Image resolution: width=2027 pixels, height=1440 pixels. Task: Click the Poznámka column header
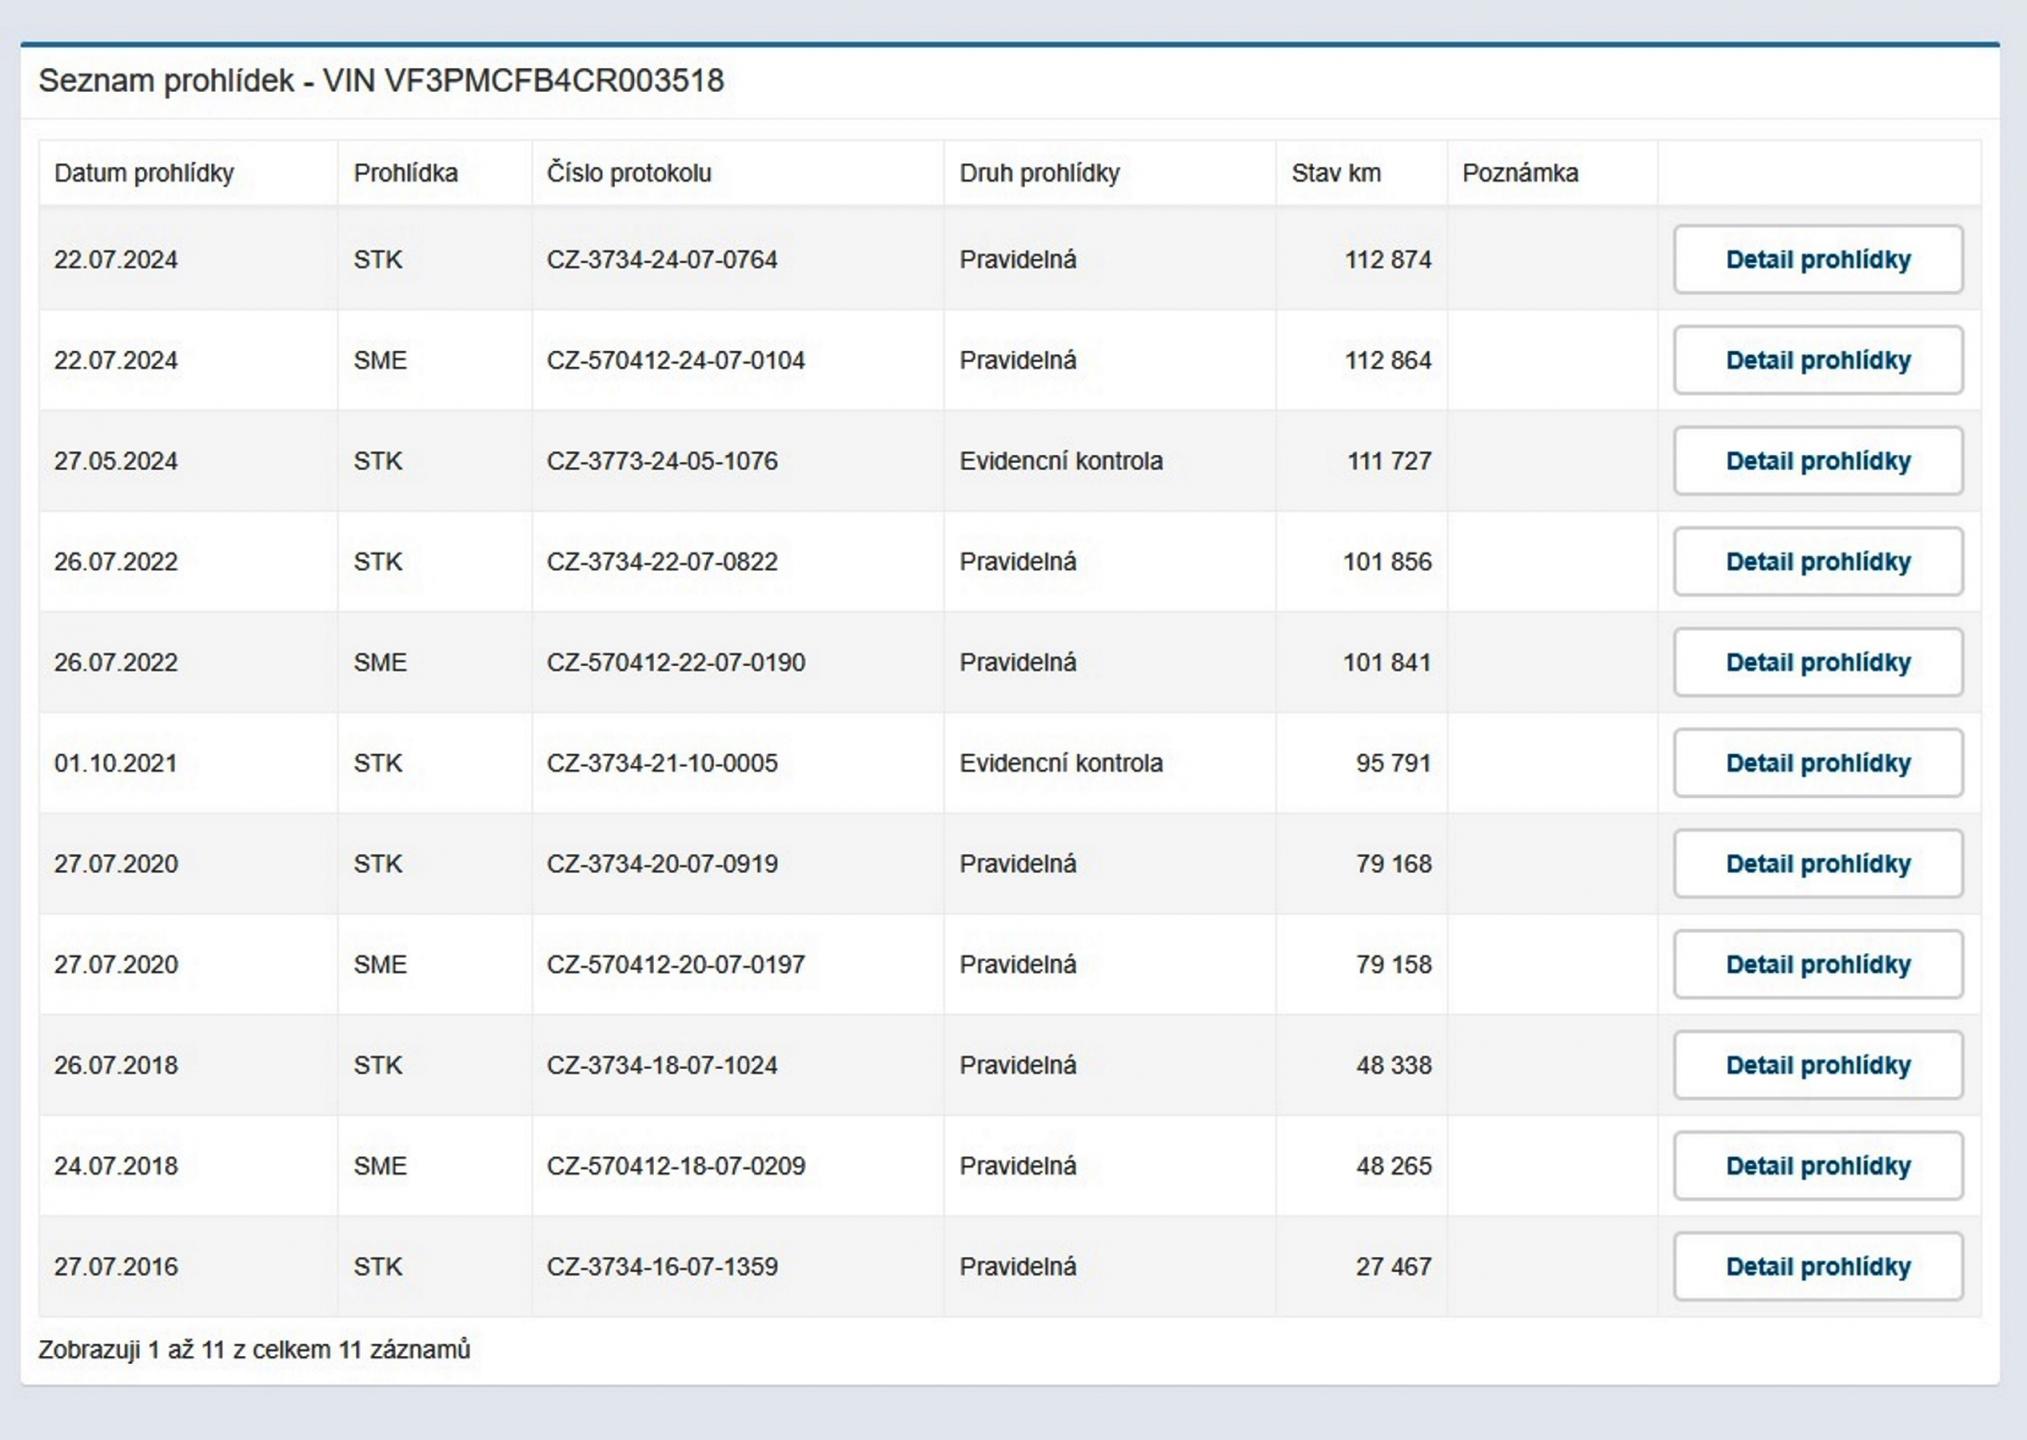tap(1519, 173)
